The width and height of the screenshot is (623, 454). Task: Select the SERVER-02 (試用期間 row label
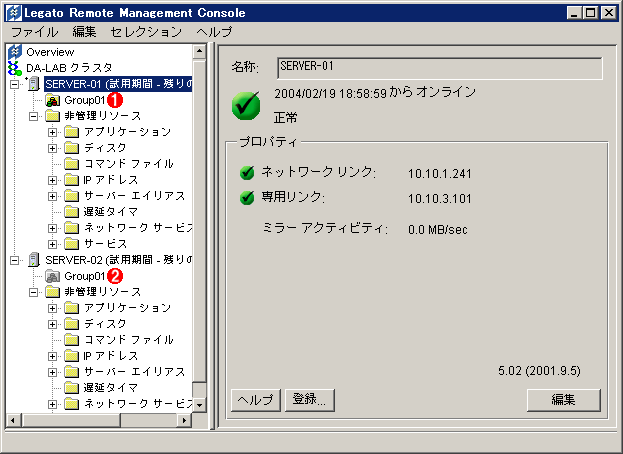pos(118,260)
